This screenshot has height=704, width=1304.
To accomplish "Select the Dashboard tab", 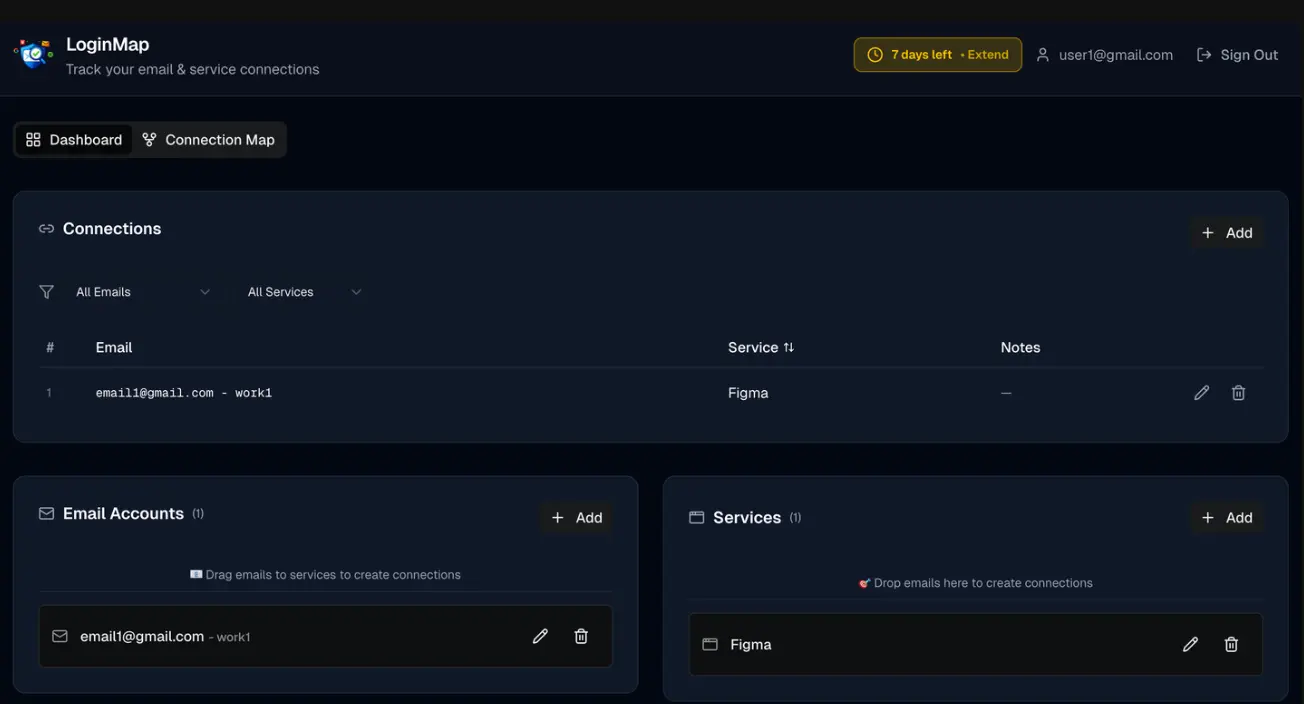I will (74, 139).
